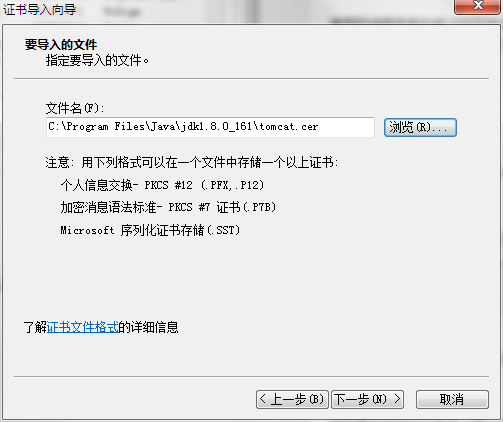The height and width of the screenshot is (422, 503).
Task: Click the 要导入的文件 heading
Action: point(61,45)
